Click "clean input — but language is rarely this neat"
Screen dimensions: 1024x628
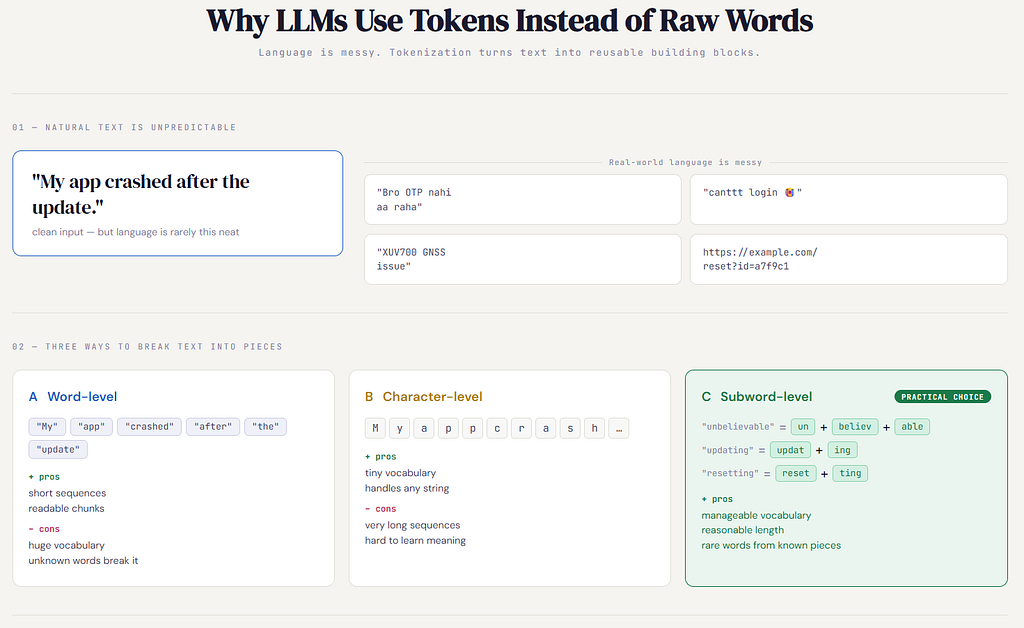(136, 232)
